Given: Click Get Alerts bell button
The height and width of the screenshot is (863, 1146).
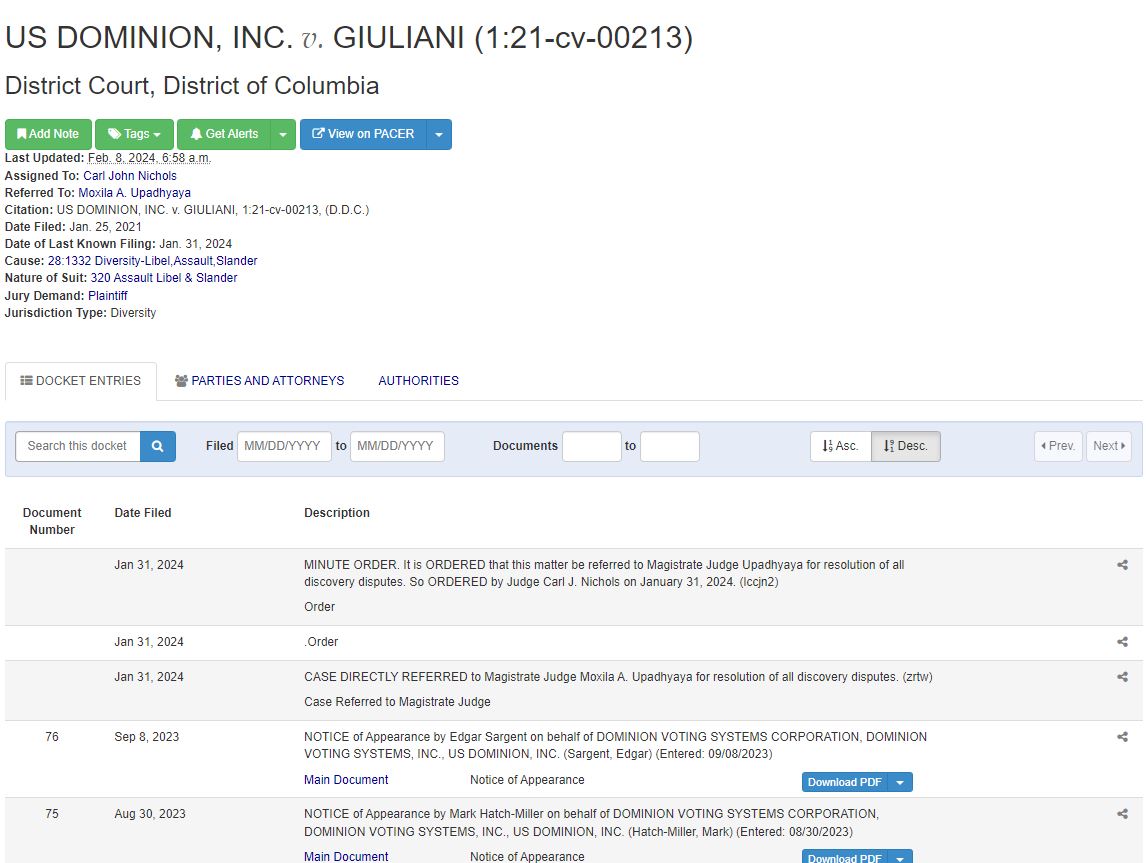Looking at the screenshot, I should coord(224,134).
